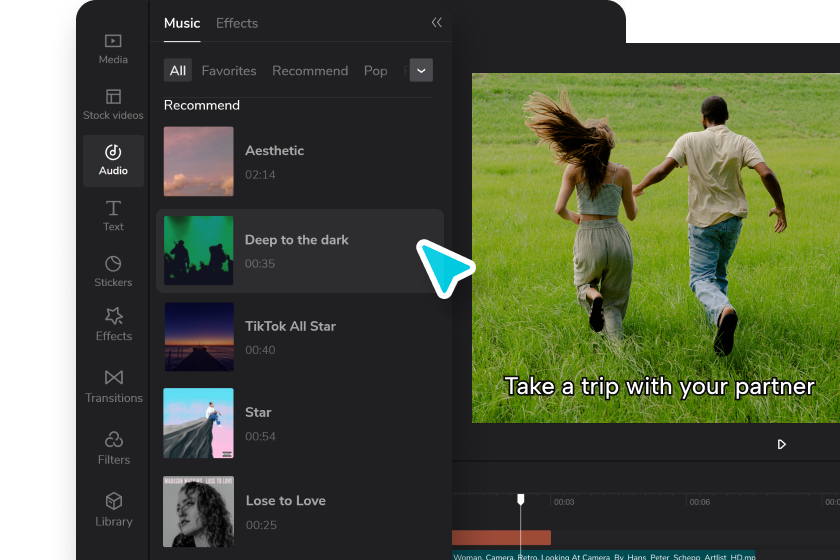This screenshot has width=840, height=560.
Task: Collapse the audio panel with double chevron
Action: click(x=437, y=23)
